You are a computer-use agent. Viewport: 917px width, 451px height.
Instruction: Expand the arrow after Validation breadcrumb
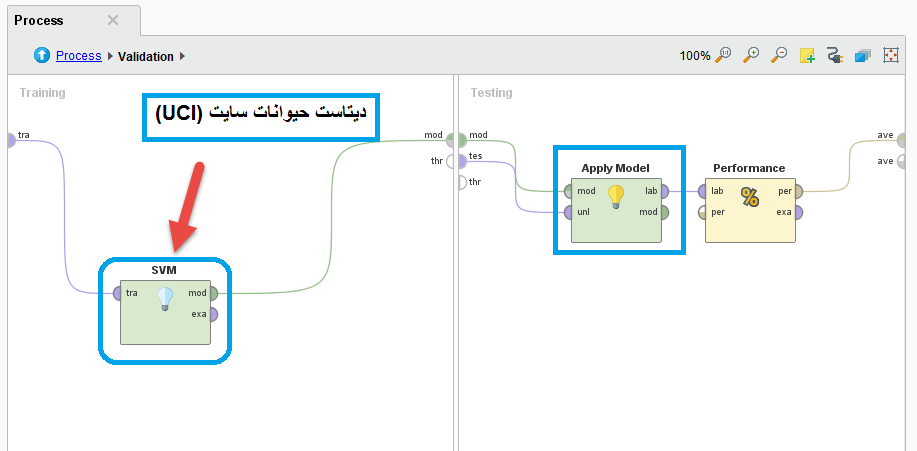click(x=183, y=57)
